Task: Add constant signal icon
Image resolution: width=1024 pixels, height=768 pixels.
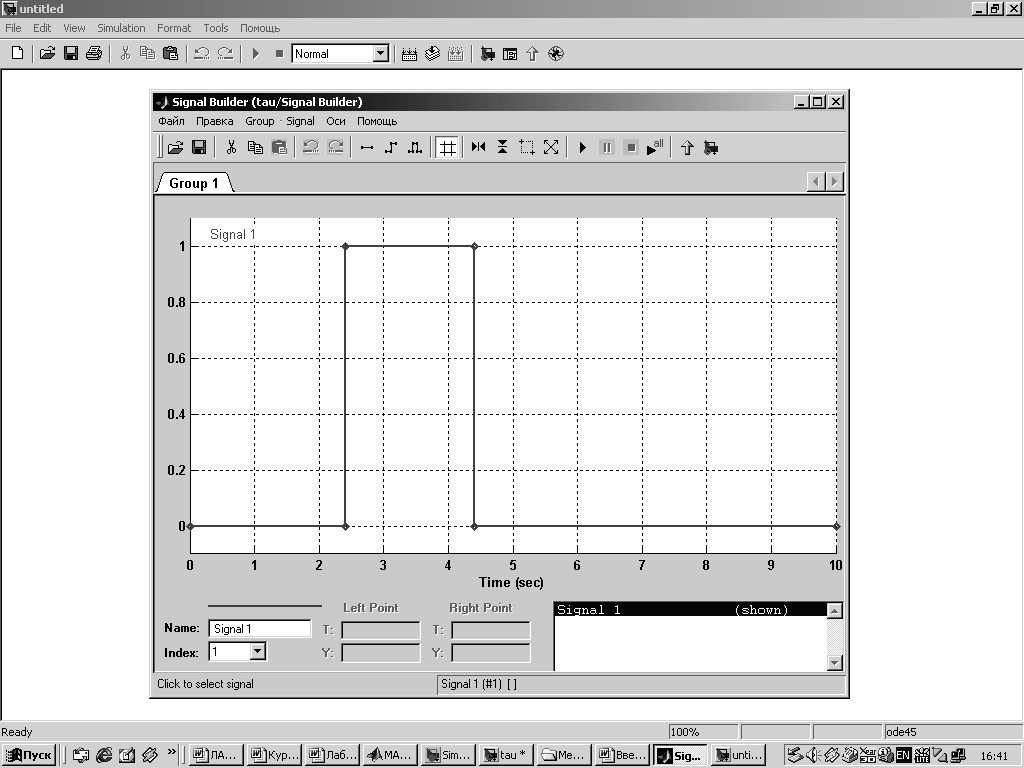Action: click(367, 148)
